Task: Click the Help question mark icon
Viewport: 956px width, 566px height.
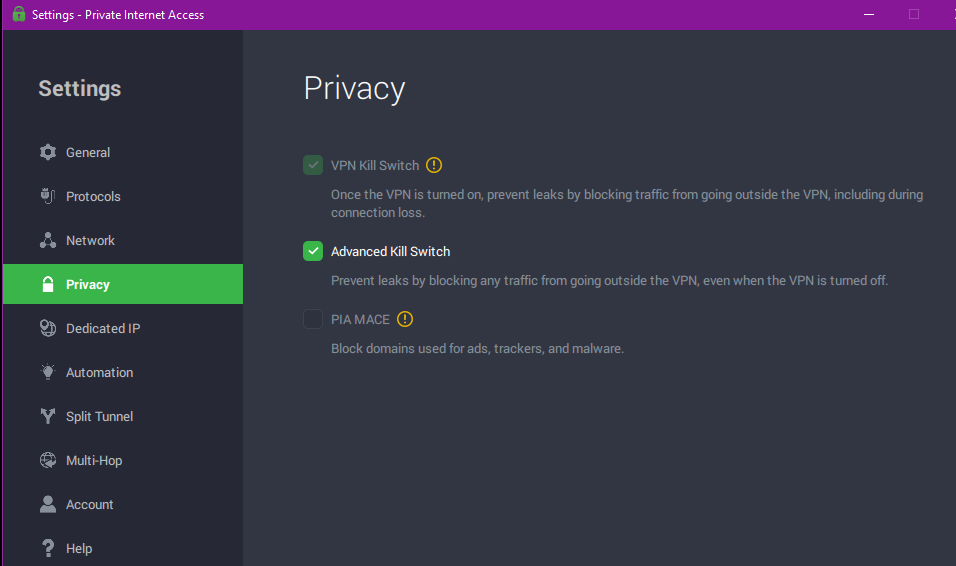Action: (x=48, y=548)
